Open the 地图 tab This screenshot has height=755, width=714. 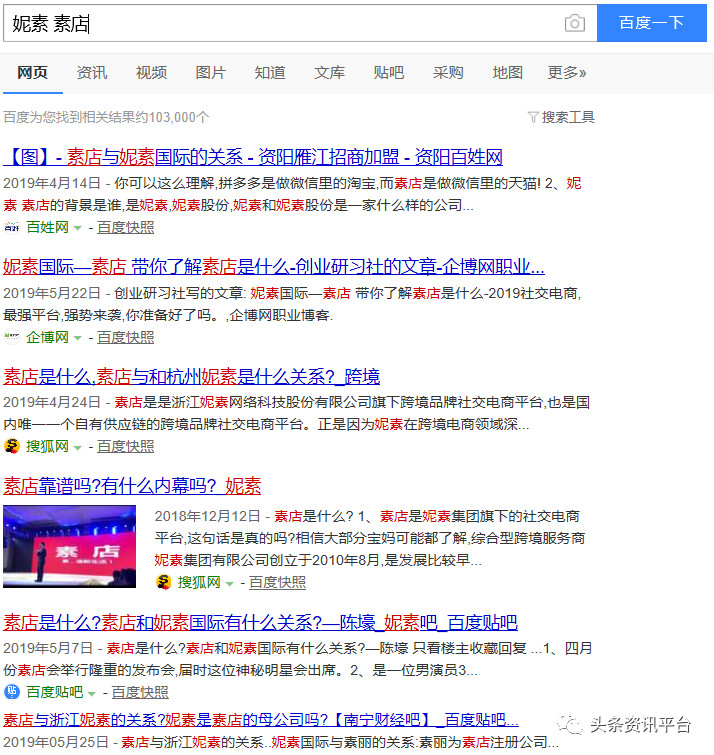click(x=507, y=72)
